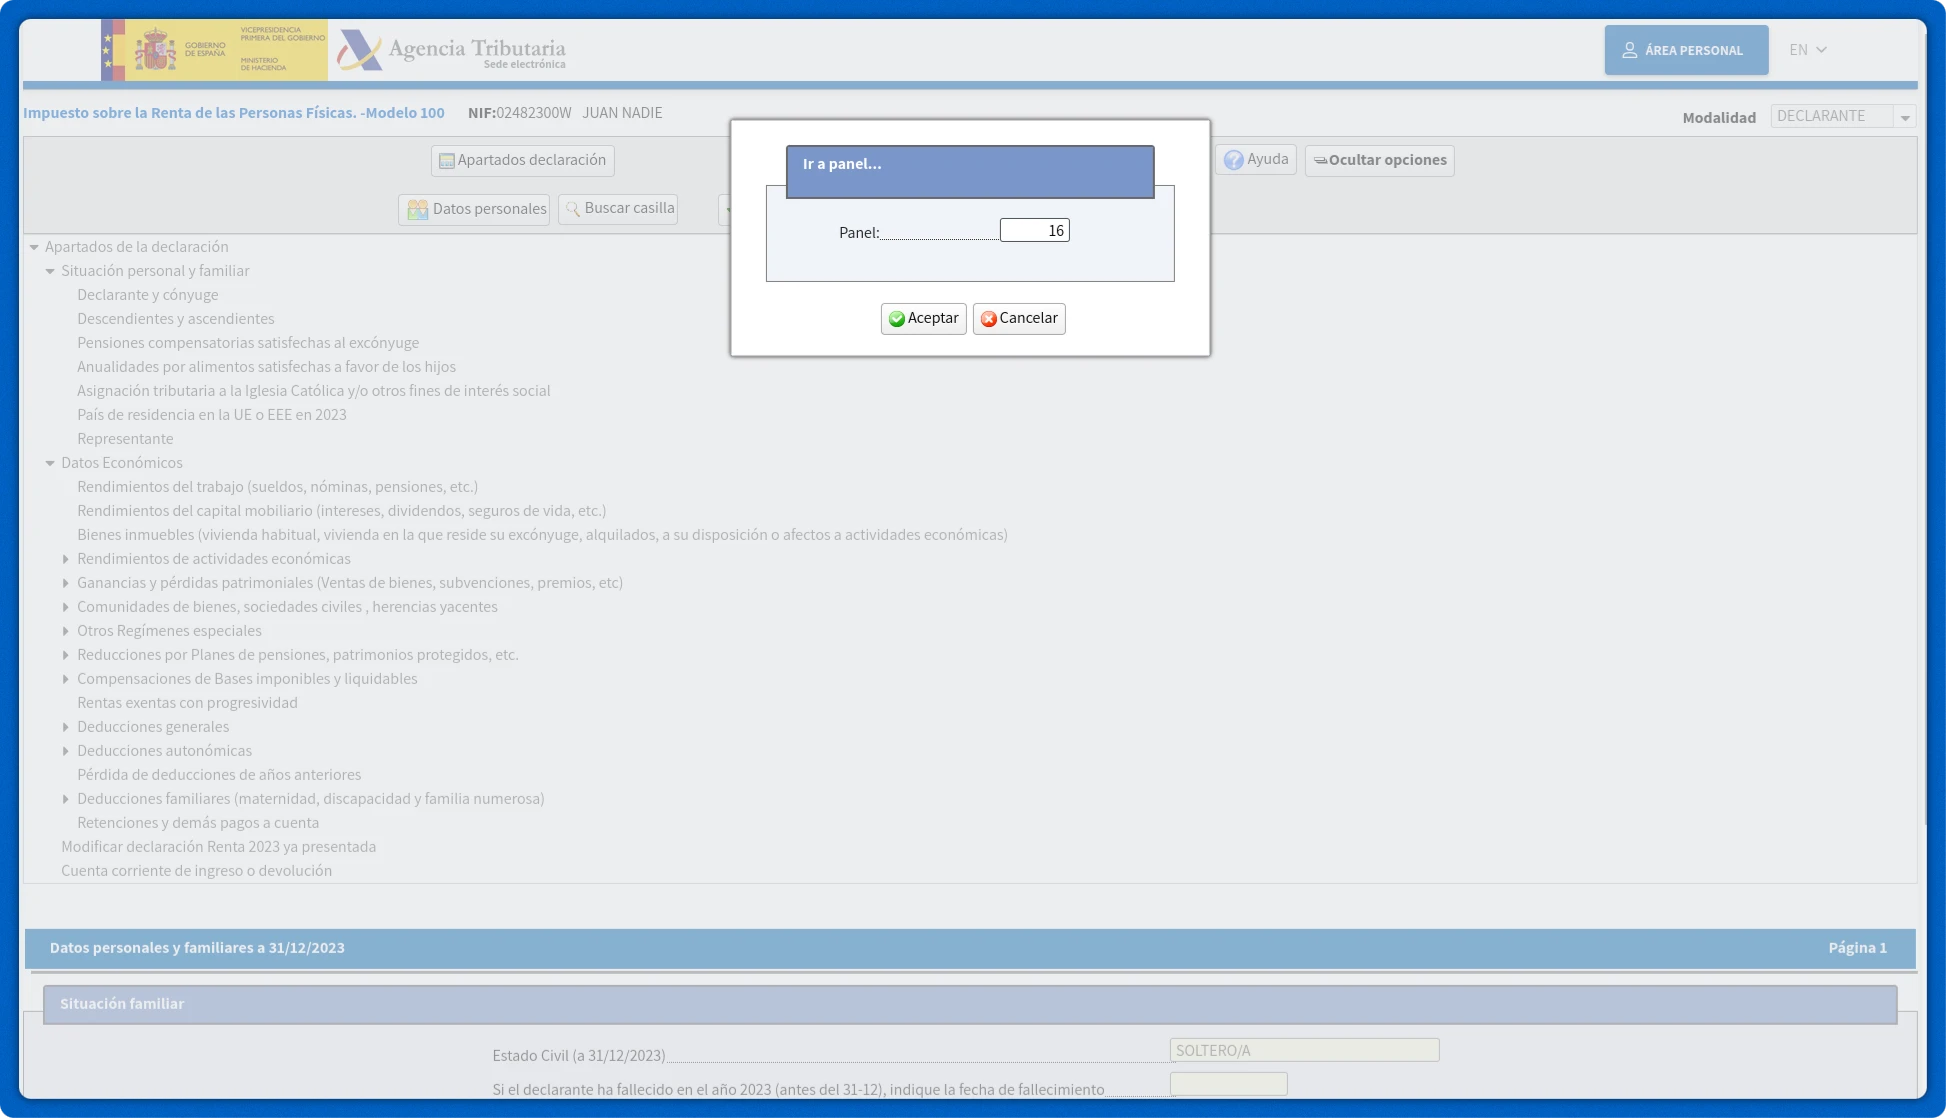This screenshot has height=1118, width=1946.
Task: Open Cuenta corriente de ingreso o devolución
Action: [196, 871]
